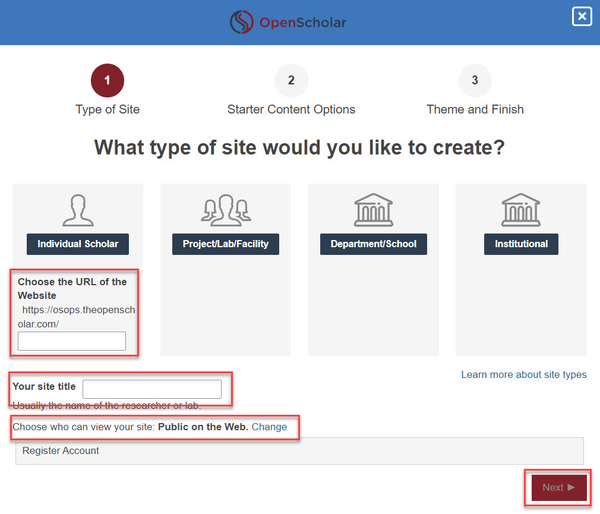Focus the website URL input field

[x=72, y=341]
